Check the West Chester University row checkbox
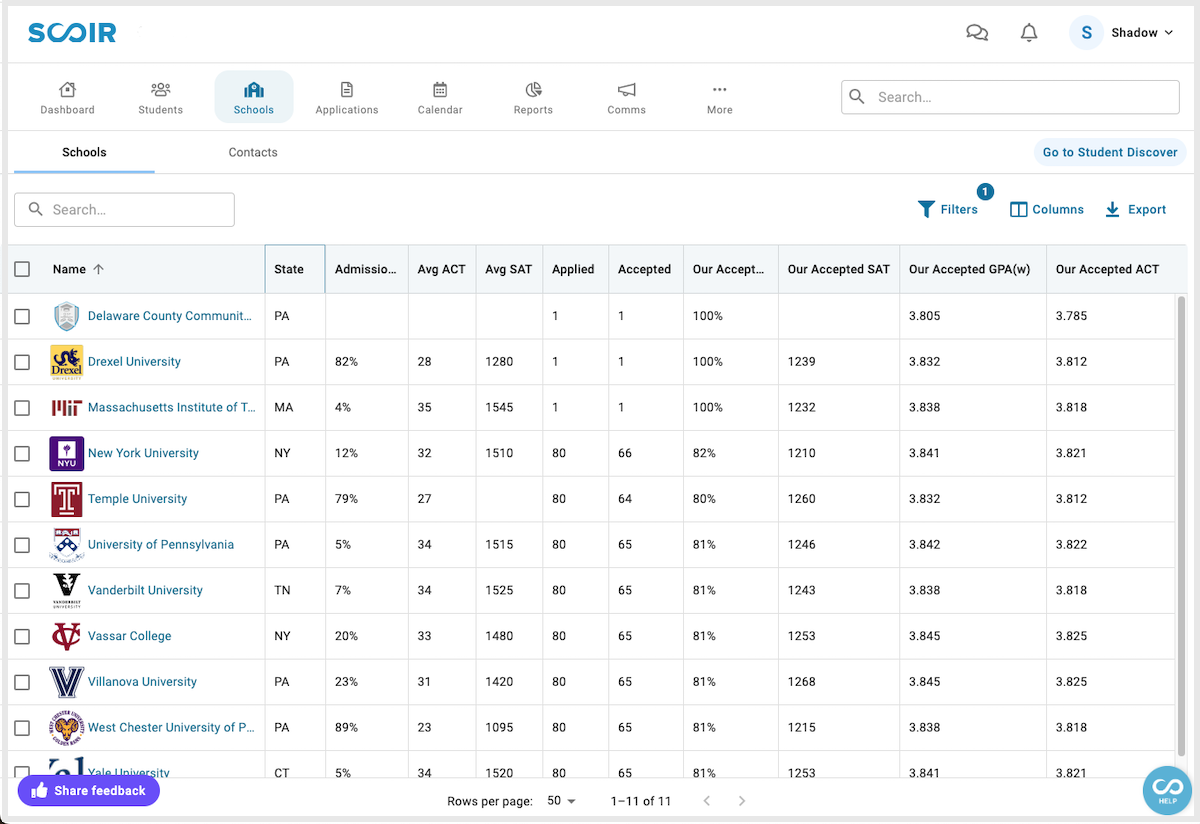The height and width of the screenshot is (824, 1200). point(22,728)
